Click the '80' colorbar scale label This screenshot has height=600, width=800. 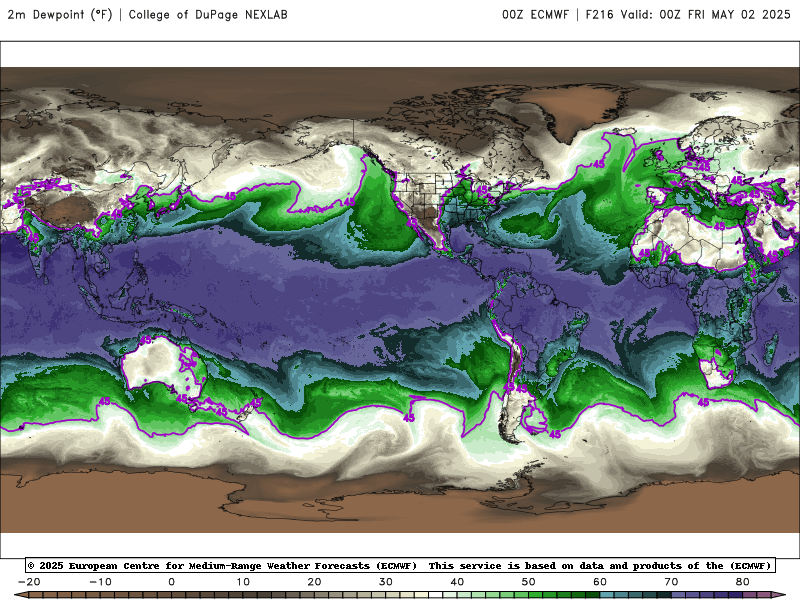[743, 582]
